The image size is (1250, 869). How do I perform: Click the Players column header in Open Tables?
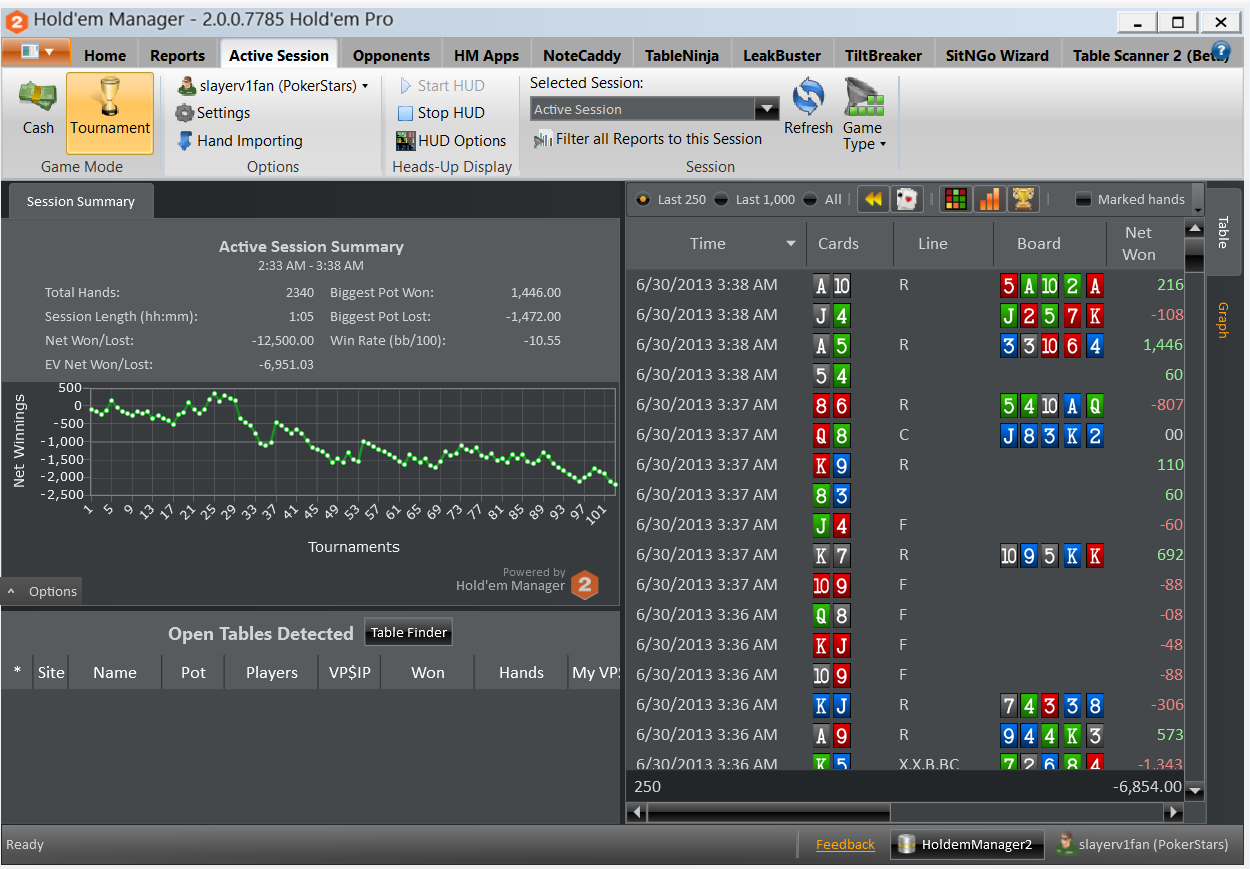(x=271, y=672)
